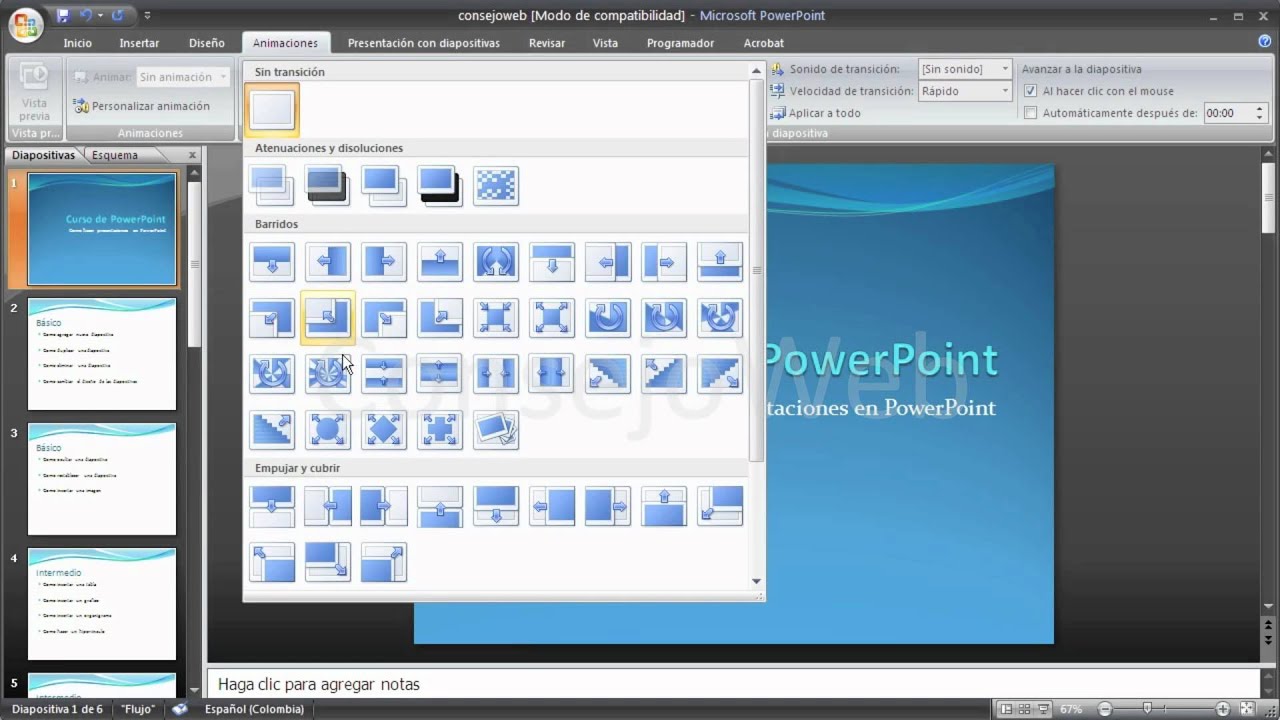This screenshot has height=720, width=1280.
Task: Save presentation with Quick Access Save icon
Action: tap(64, 15)
